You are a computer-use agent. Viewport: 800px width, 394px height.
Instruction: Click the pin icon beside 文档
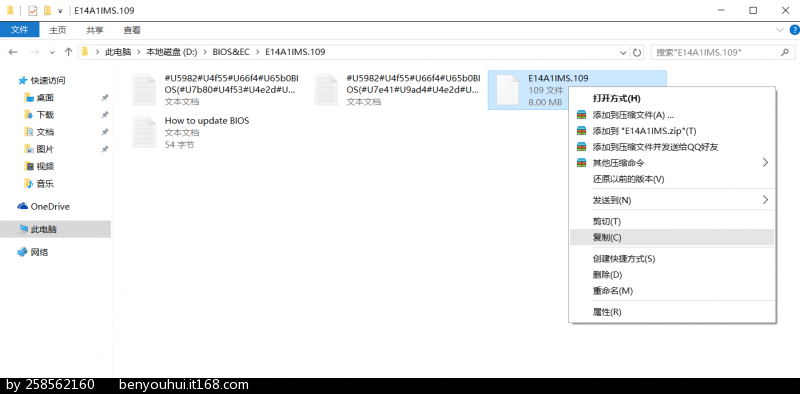(105, 132)
